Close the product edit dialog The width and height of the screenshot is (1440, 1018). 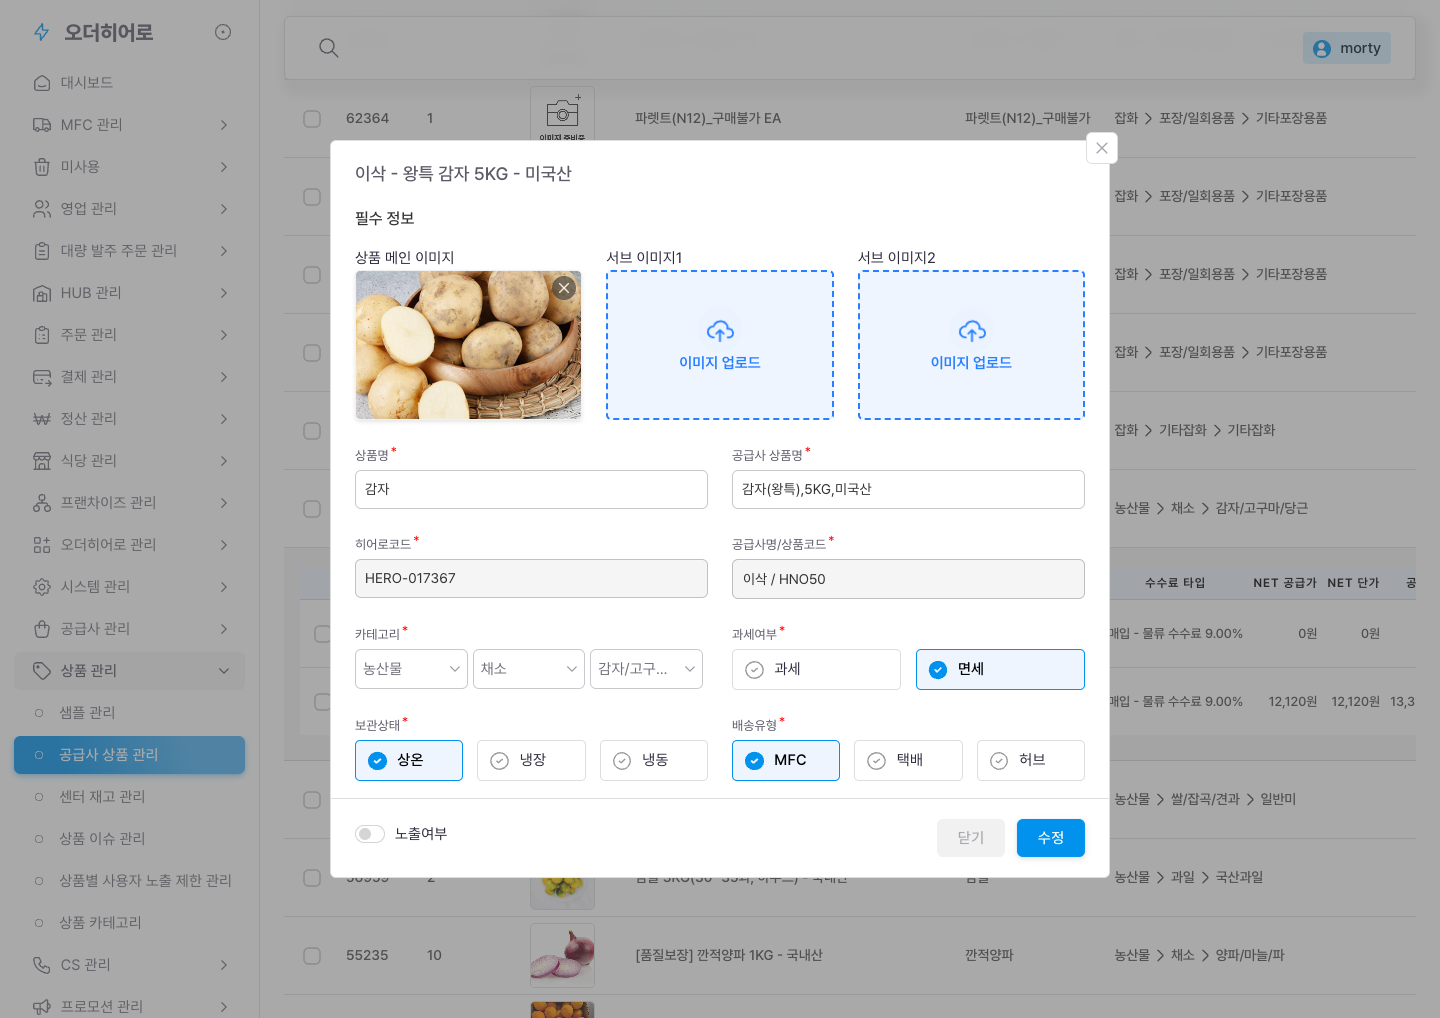tap(1101, 148)
